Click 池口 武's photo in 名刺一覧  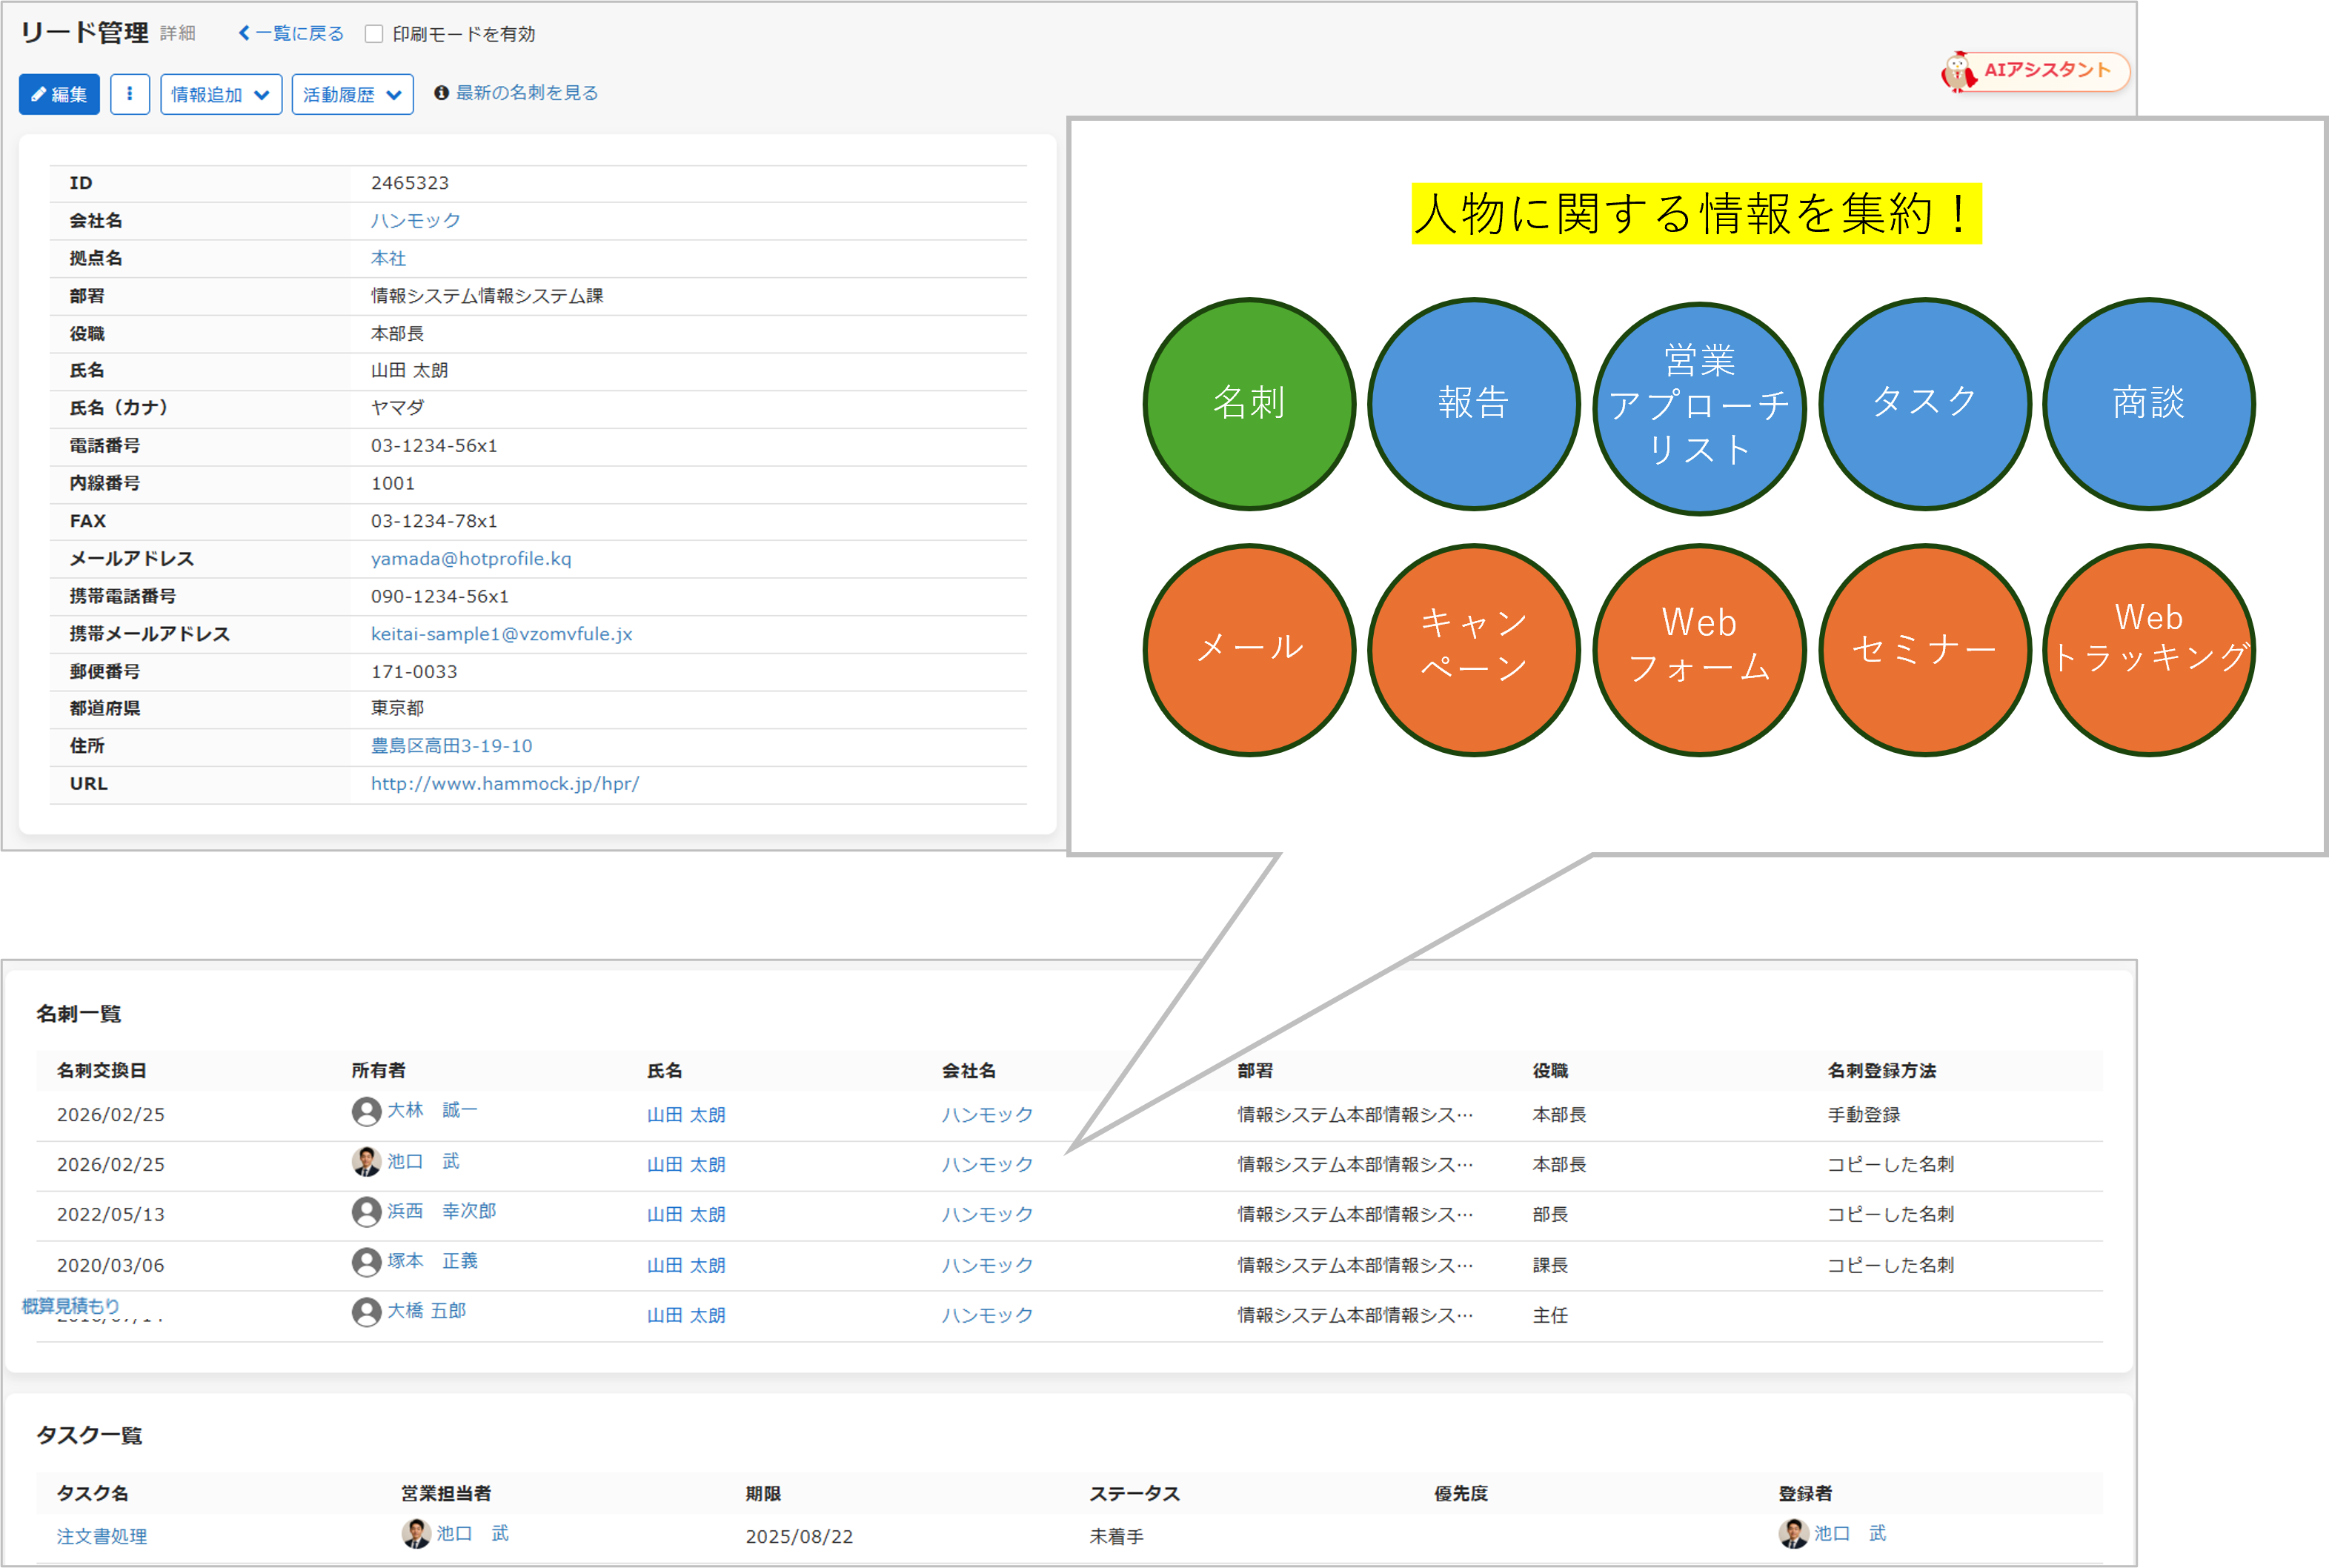point(366,1161)
